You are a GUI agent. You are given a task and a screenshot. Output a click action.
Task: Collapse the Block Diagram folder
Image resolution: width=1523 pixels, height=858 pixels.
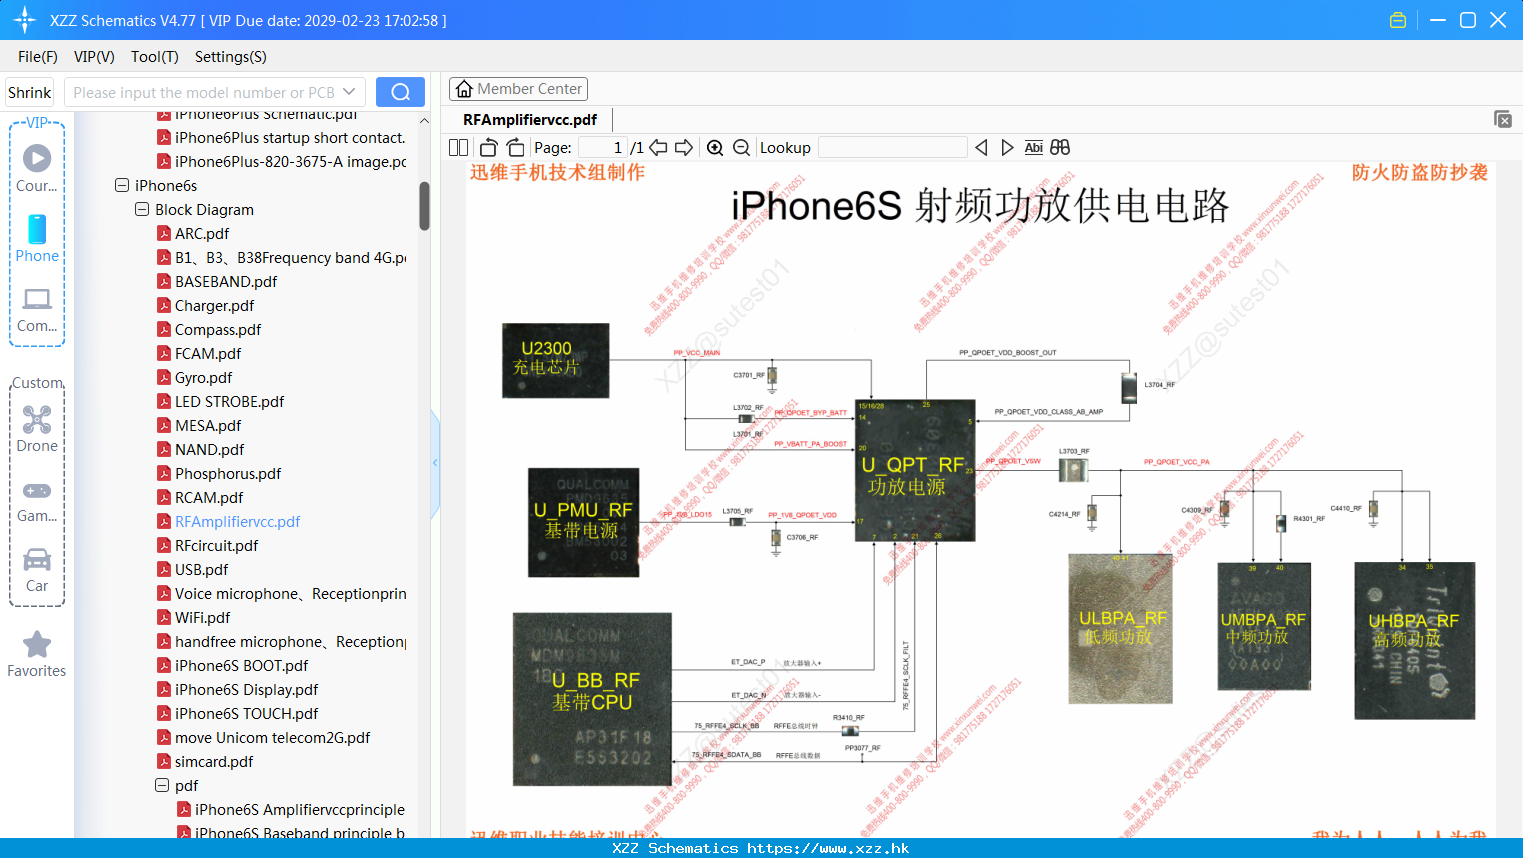pos(142,209)
